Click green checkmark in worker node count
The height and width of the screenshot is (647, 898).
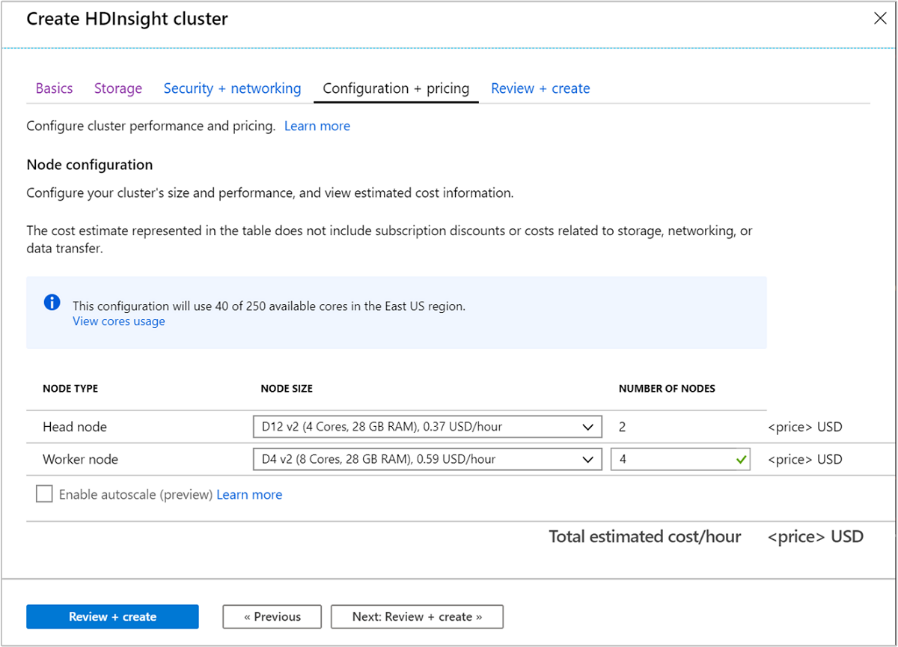pyautogui.click(x=741, y=459)
